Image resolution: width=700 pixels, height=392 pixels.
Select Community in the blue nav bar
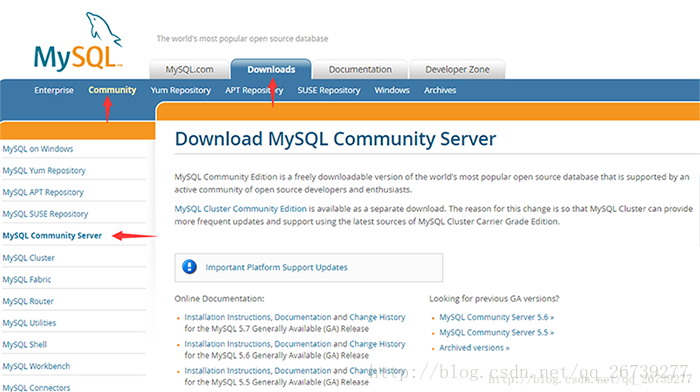112,90
